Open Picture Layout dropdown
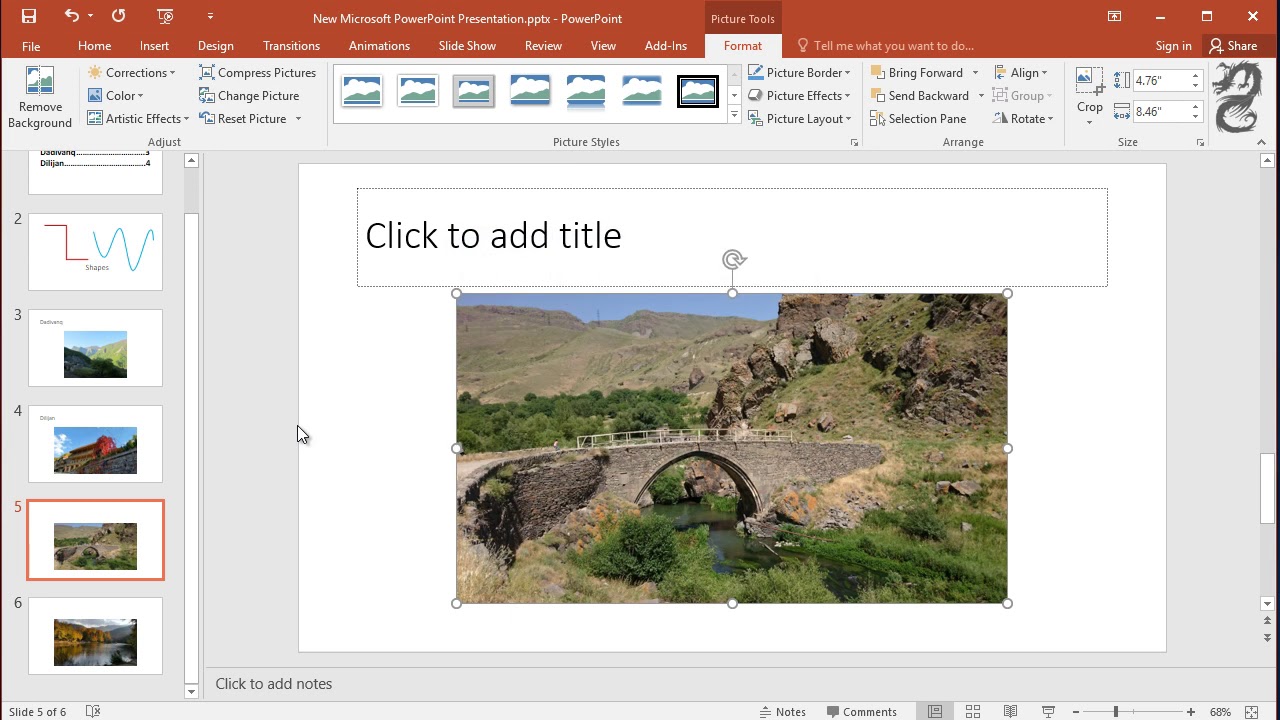Viewport: 1280px width, 720px height. 799,119
